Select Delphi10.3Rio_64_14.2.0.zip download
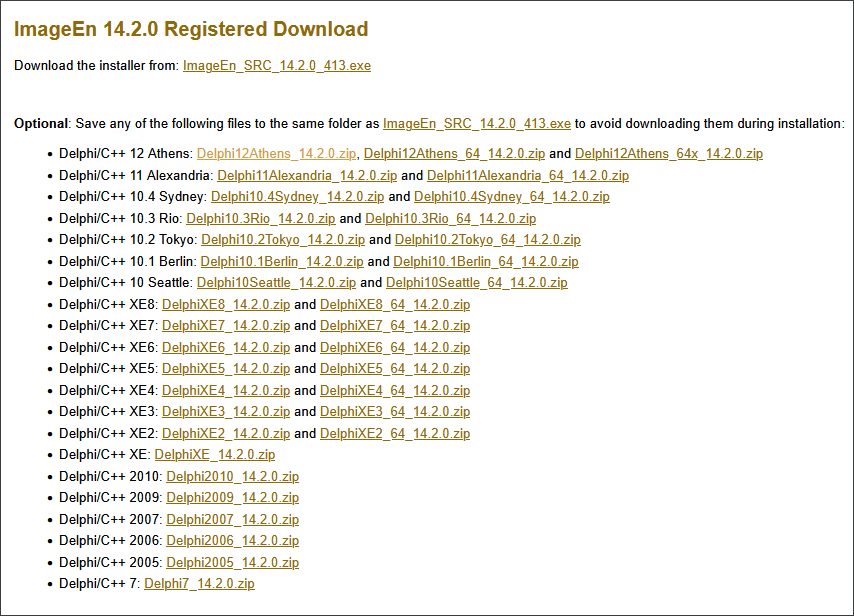 450,219
